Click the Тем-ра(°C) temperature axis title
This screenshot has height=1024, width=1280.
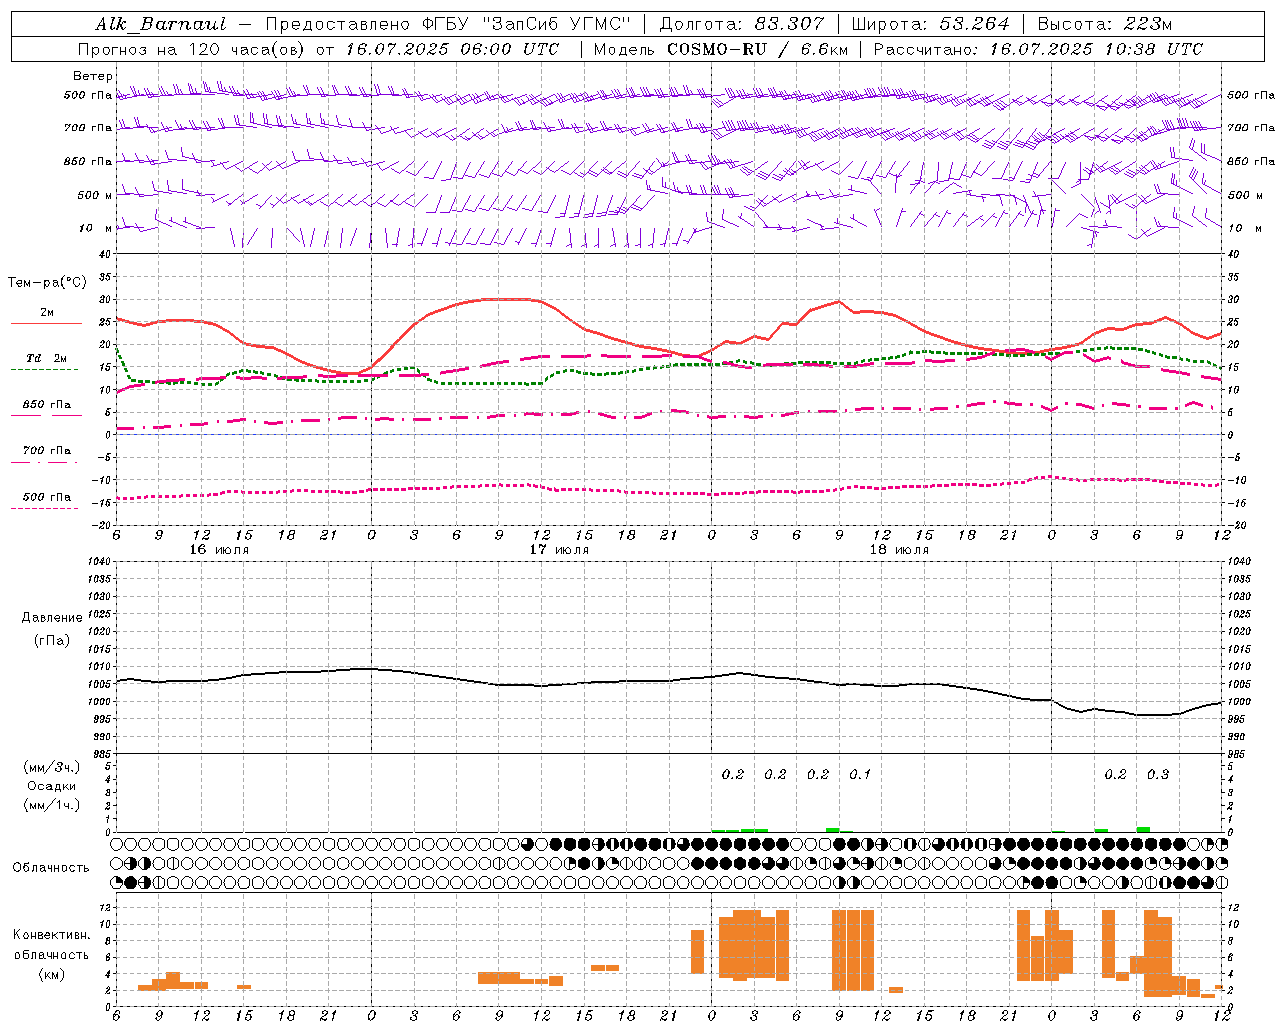[47, 283]
